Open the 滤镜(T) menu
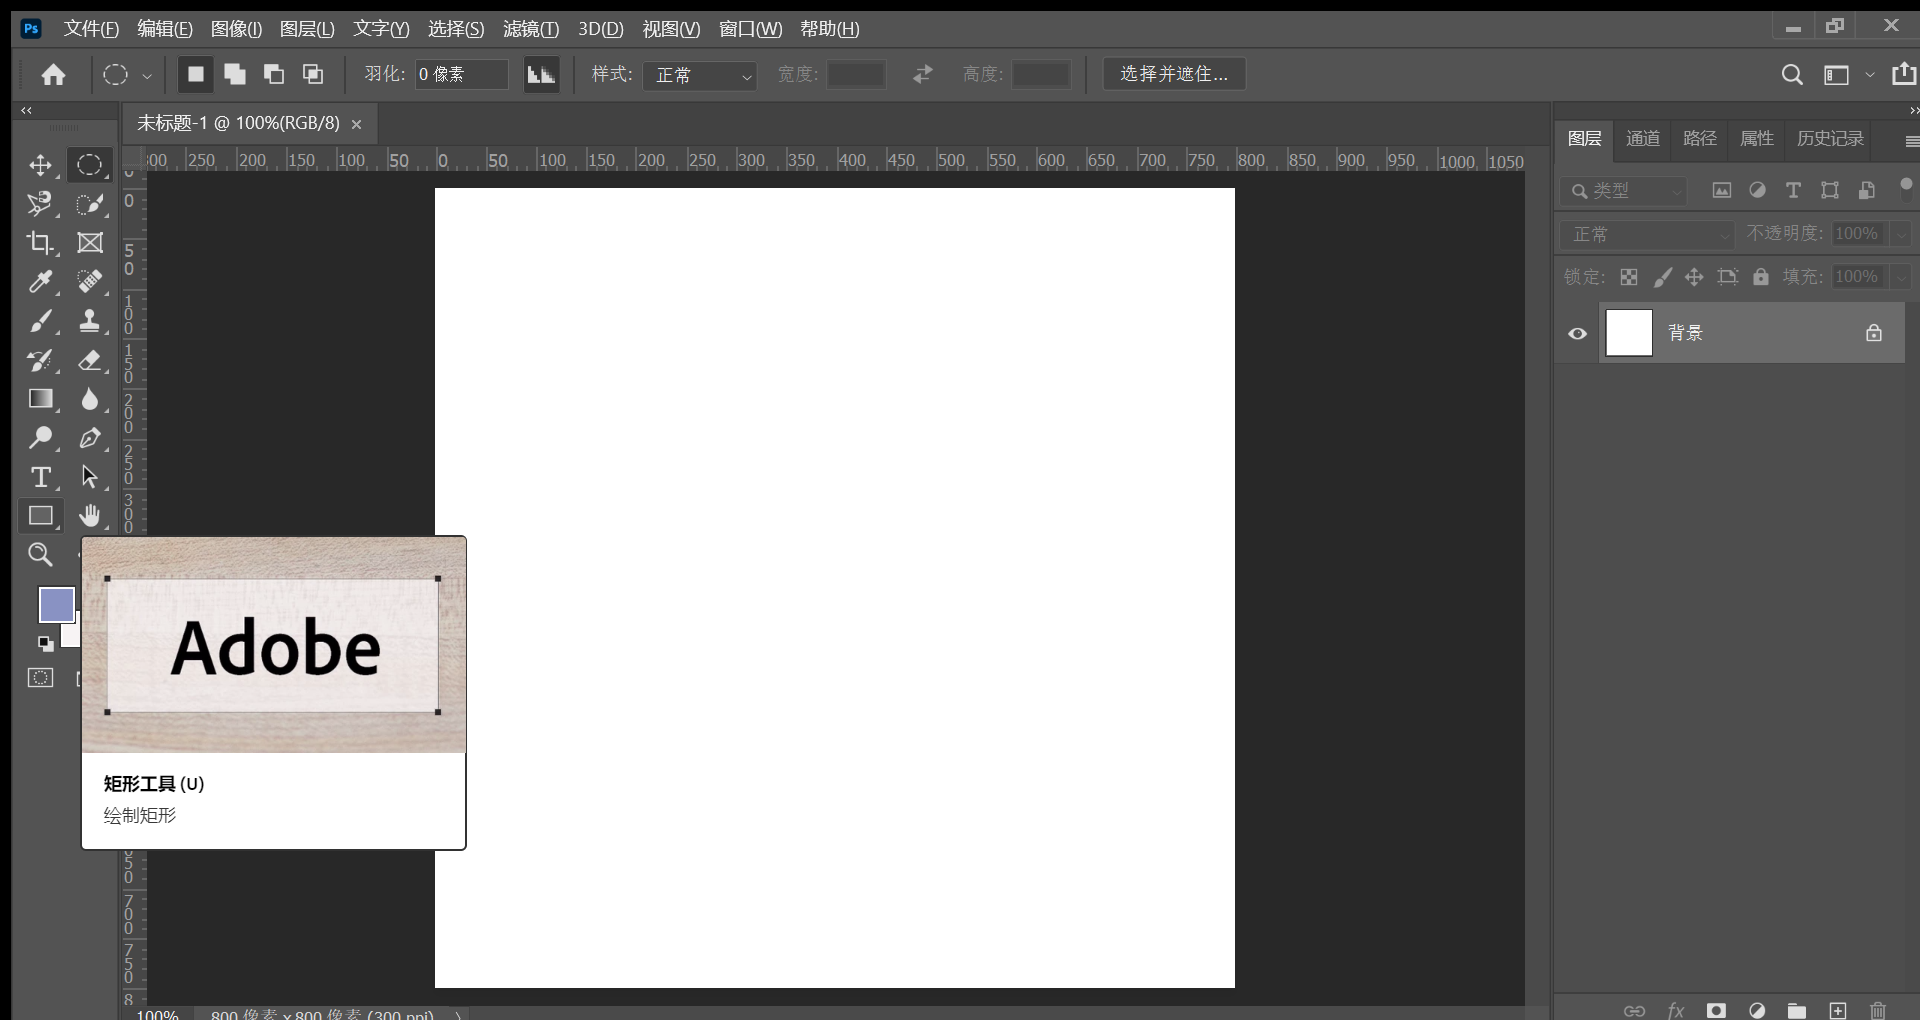Viewport: 1920px width, 1020px height. point(531,29)
